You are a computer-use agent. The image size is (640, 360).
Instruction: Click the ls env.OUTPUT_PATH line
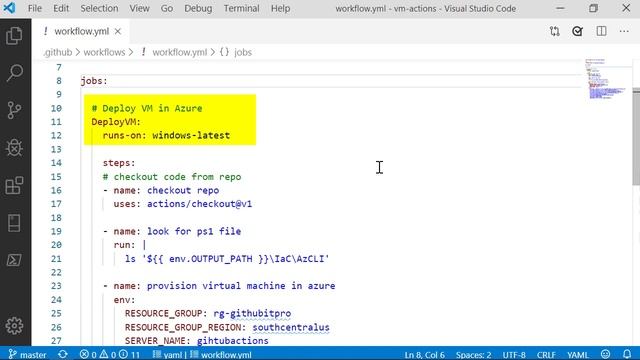[227, 259]
